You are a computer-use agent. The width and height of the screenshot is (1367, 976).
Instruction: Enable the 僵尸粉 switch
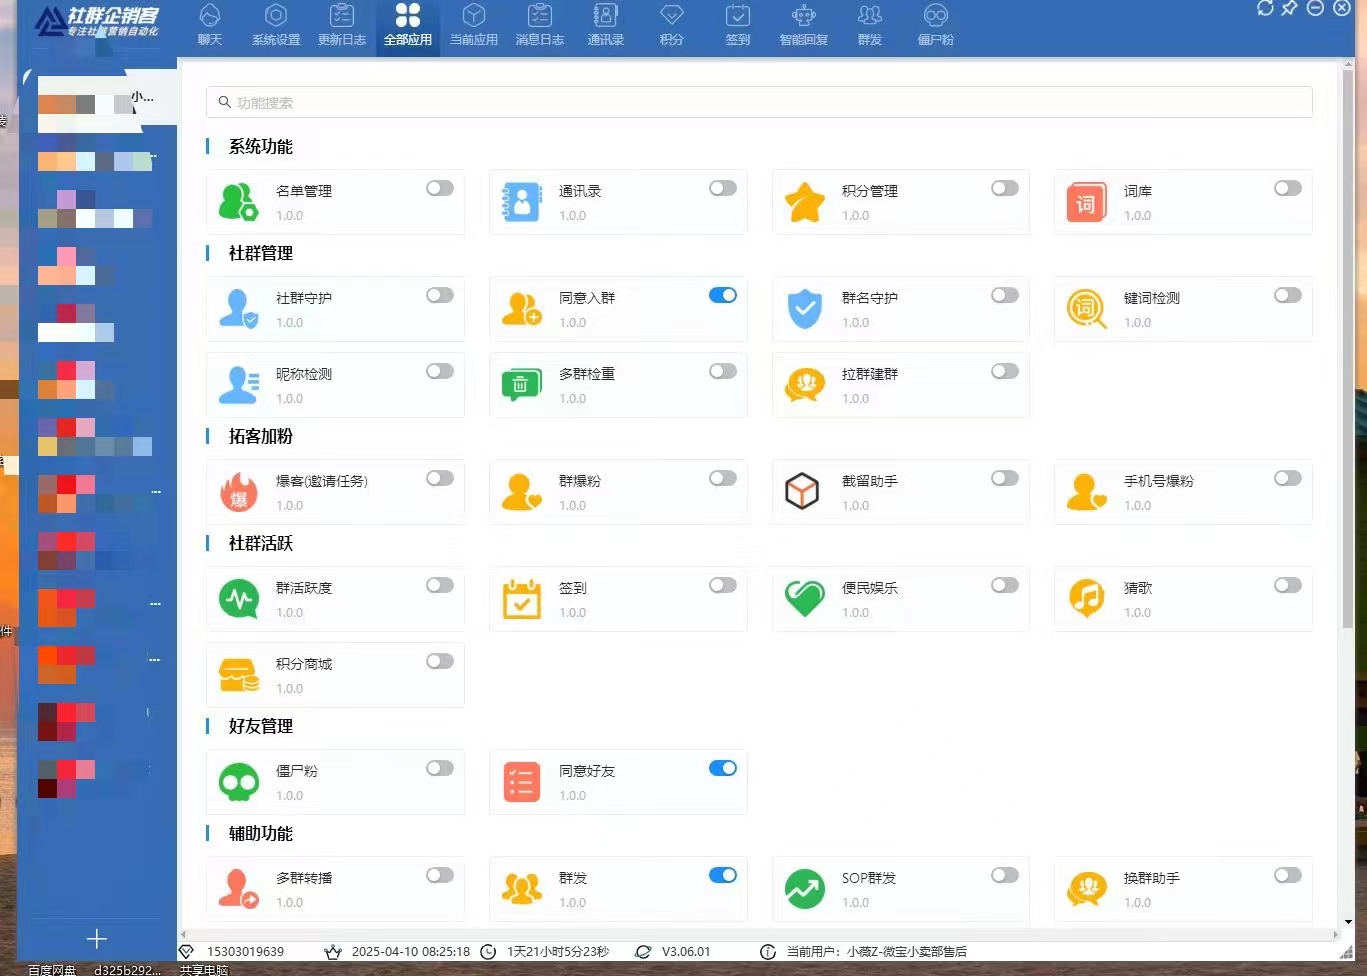point(440,768)
